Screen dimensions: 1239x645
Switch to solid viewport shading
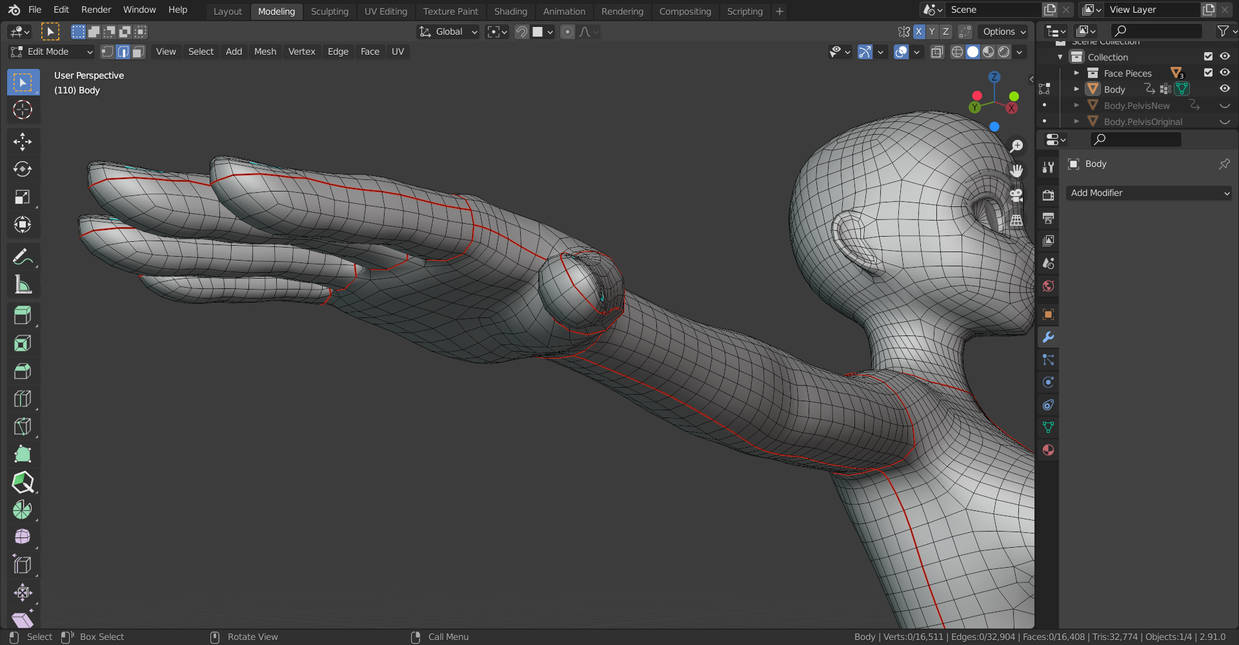973,52
